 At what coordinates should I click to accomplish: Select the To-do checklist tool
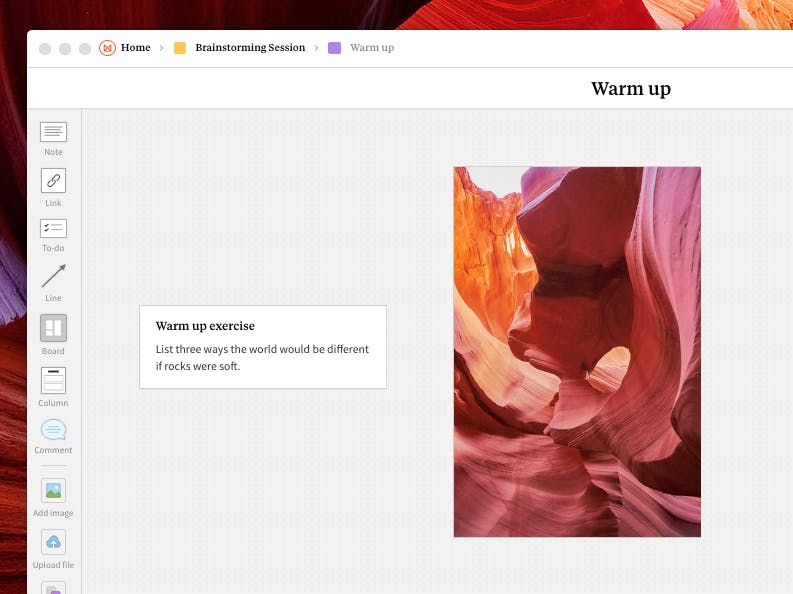[x=53, y=228]
